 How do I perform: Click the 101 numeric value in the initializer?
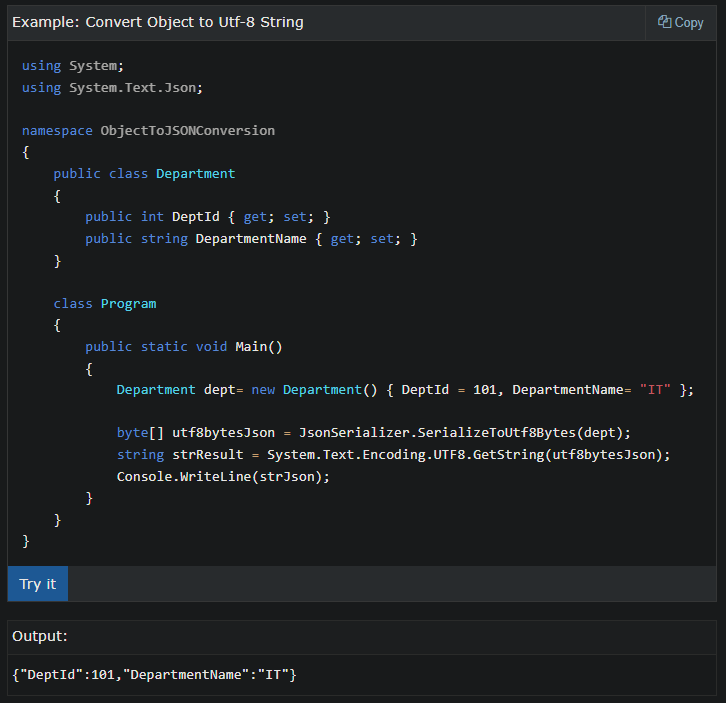point(484,390)
